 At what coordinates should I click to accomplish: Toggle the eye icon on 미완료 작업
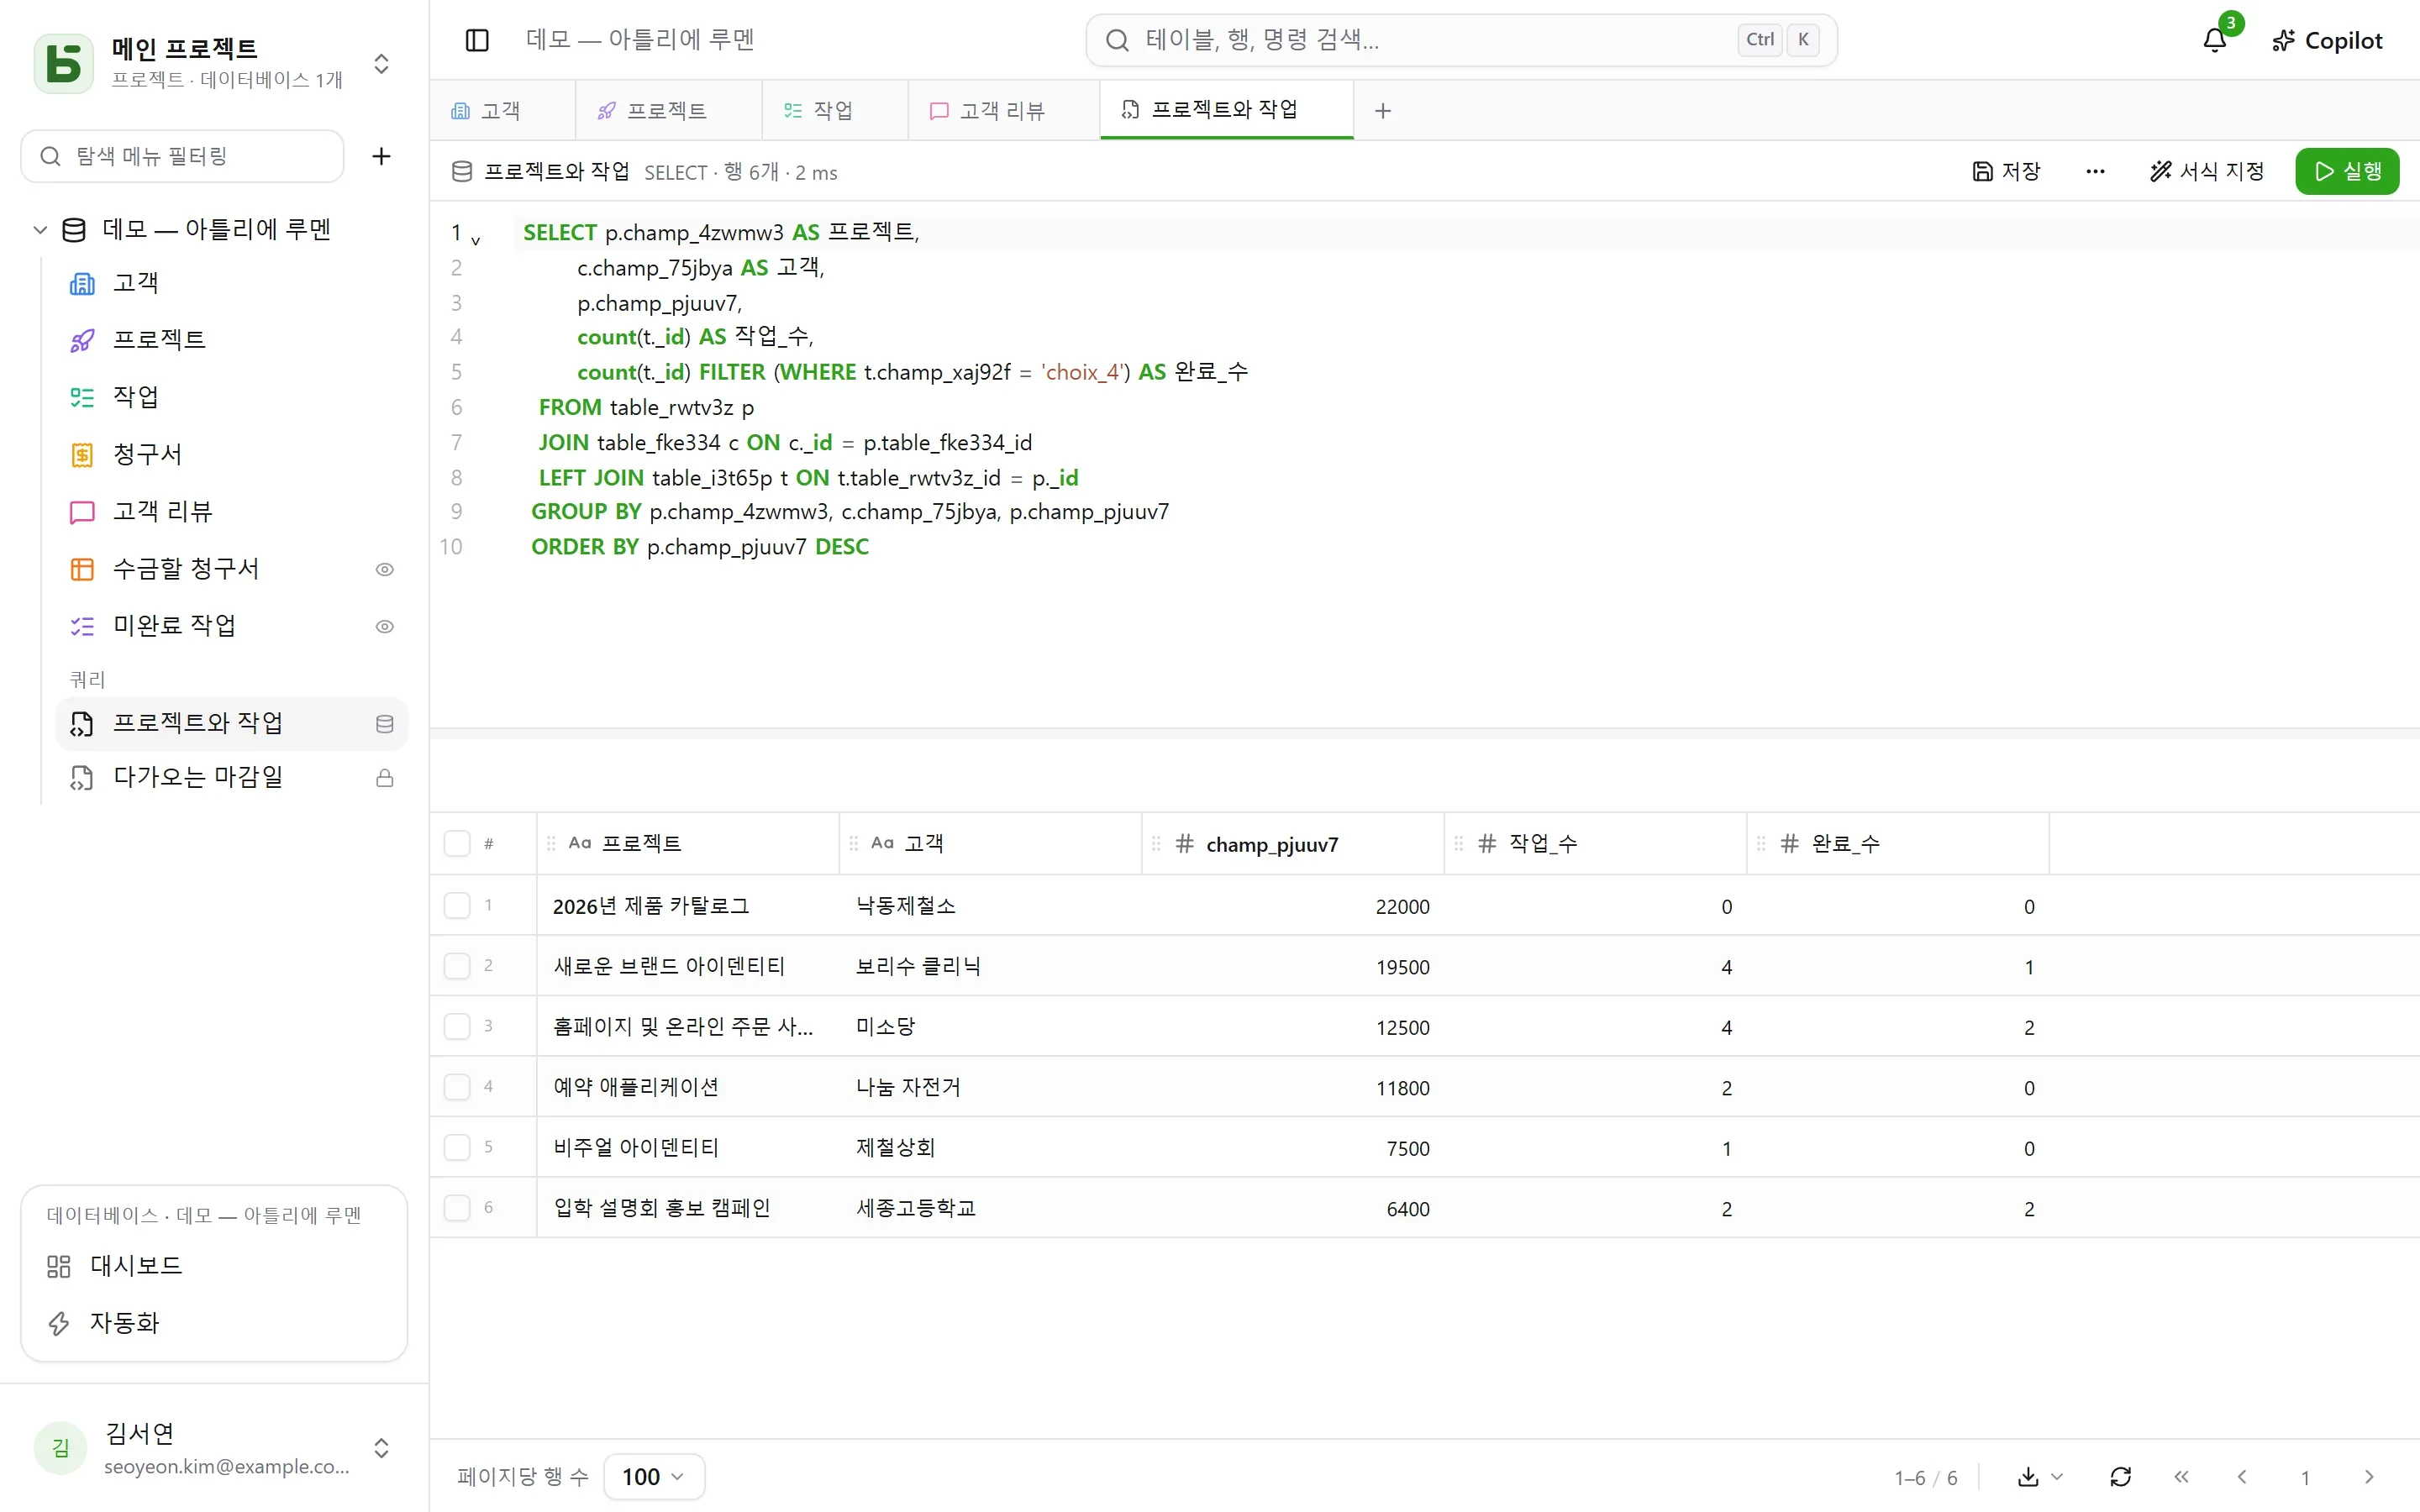384,627
